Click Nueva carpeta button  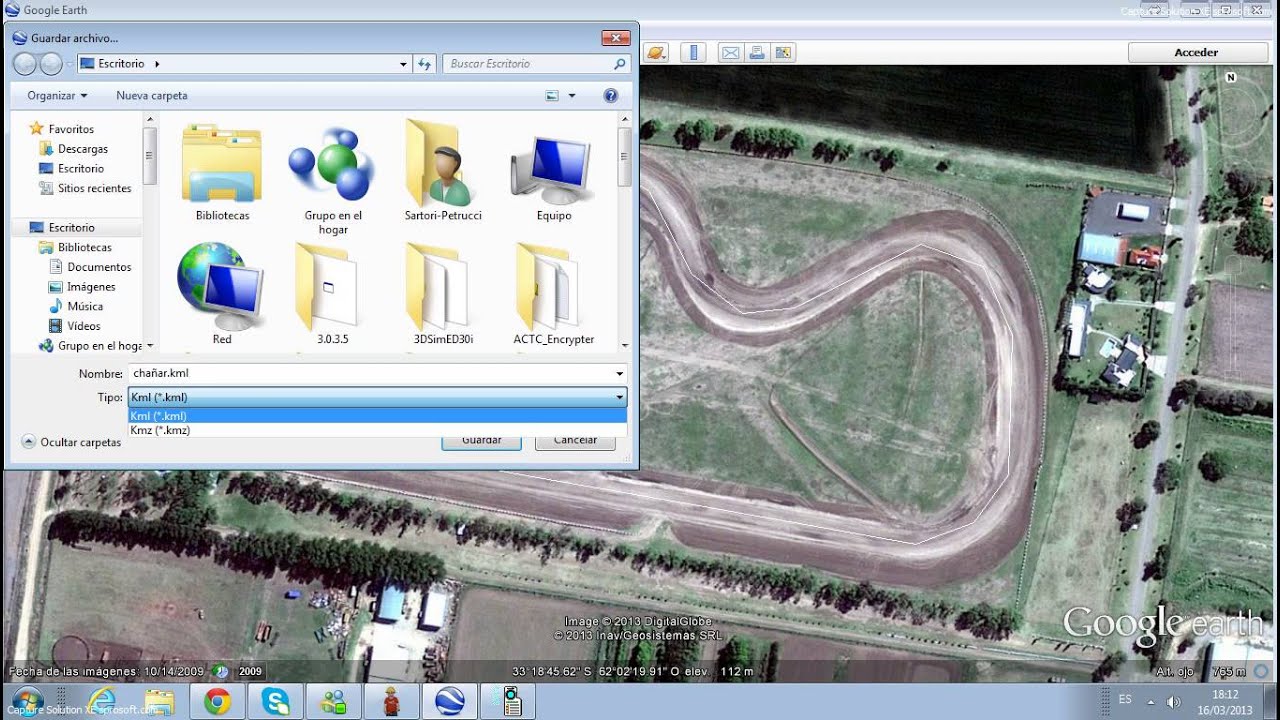click(x=152, y=95)
